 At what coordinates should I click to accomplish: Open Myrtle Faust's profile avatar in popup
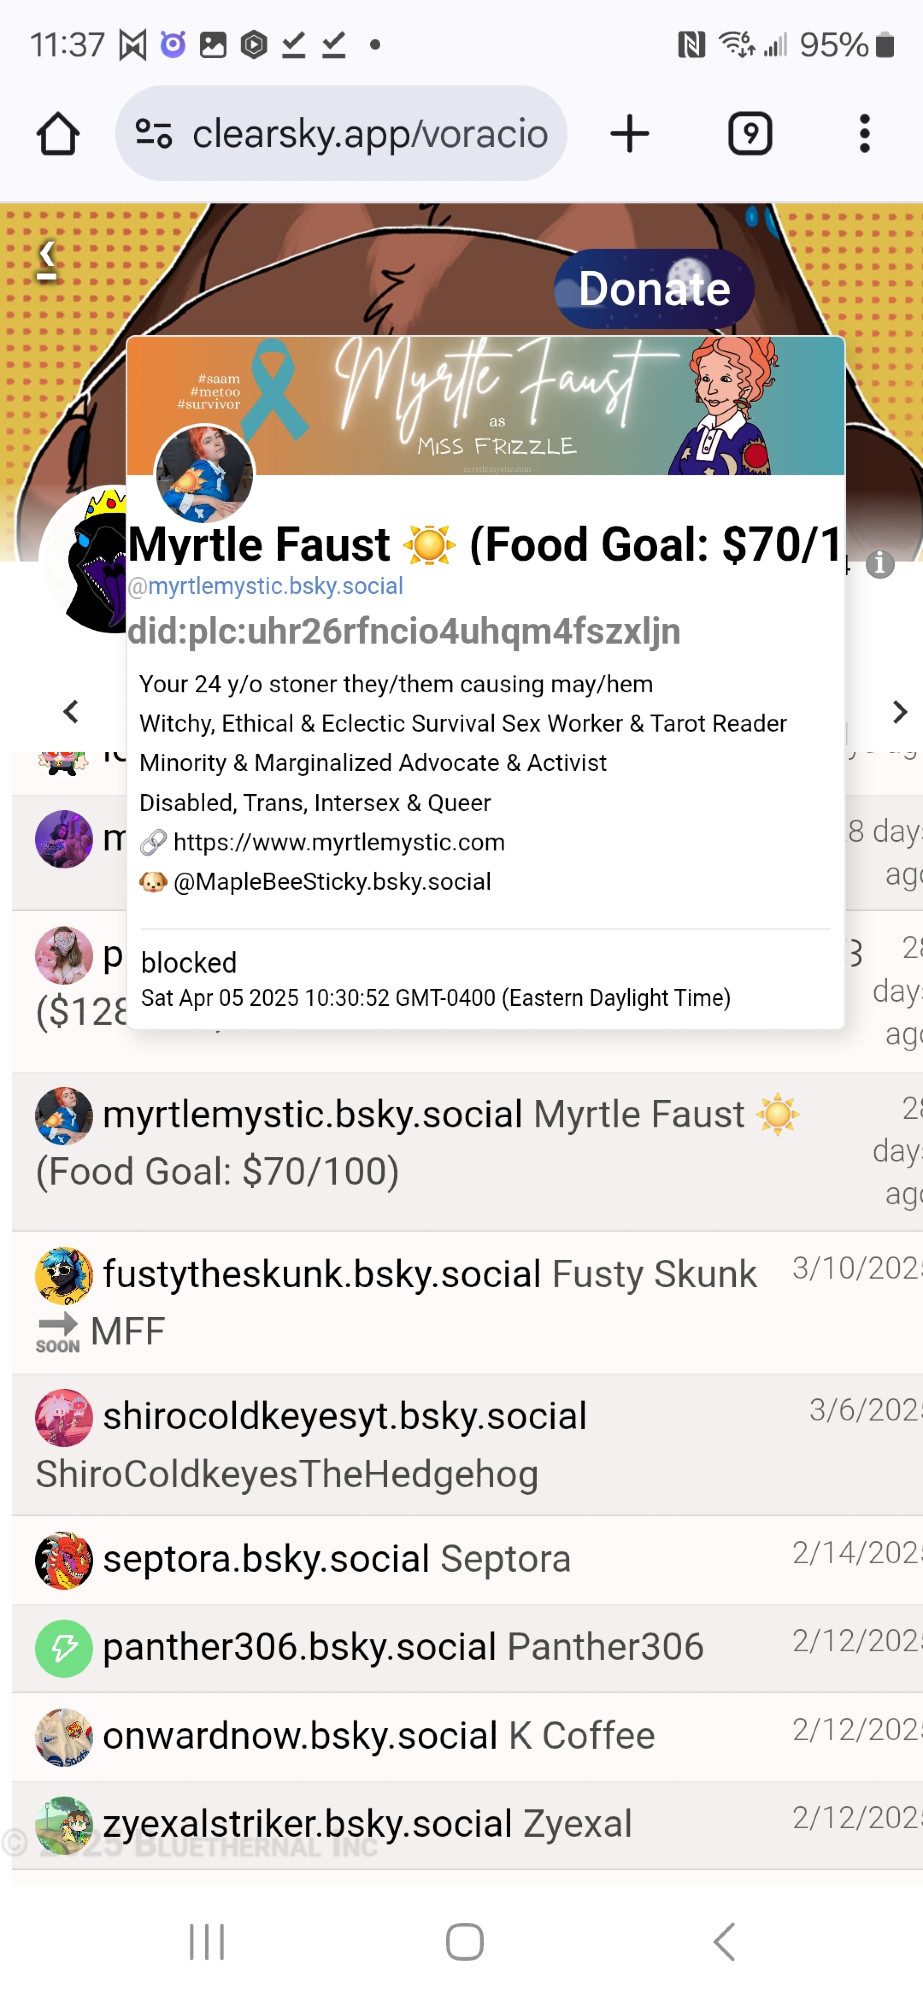tap(204, 474)
